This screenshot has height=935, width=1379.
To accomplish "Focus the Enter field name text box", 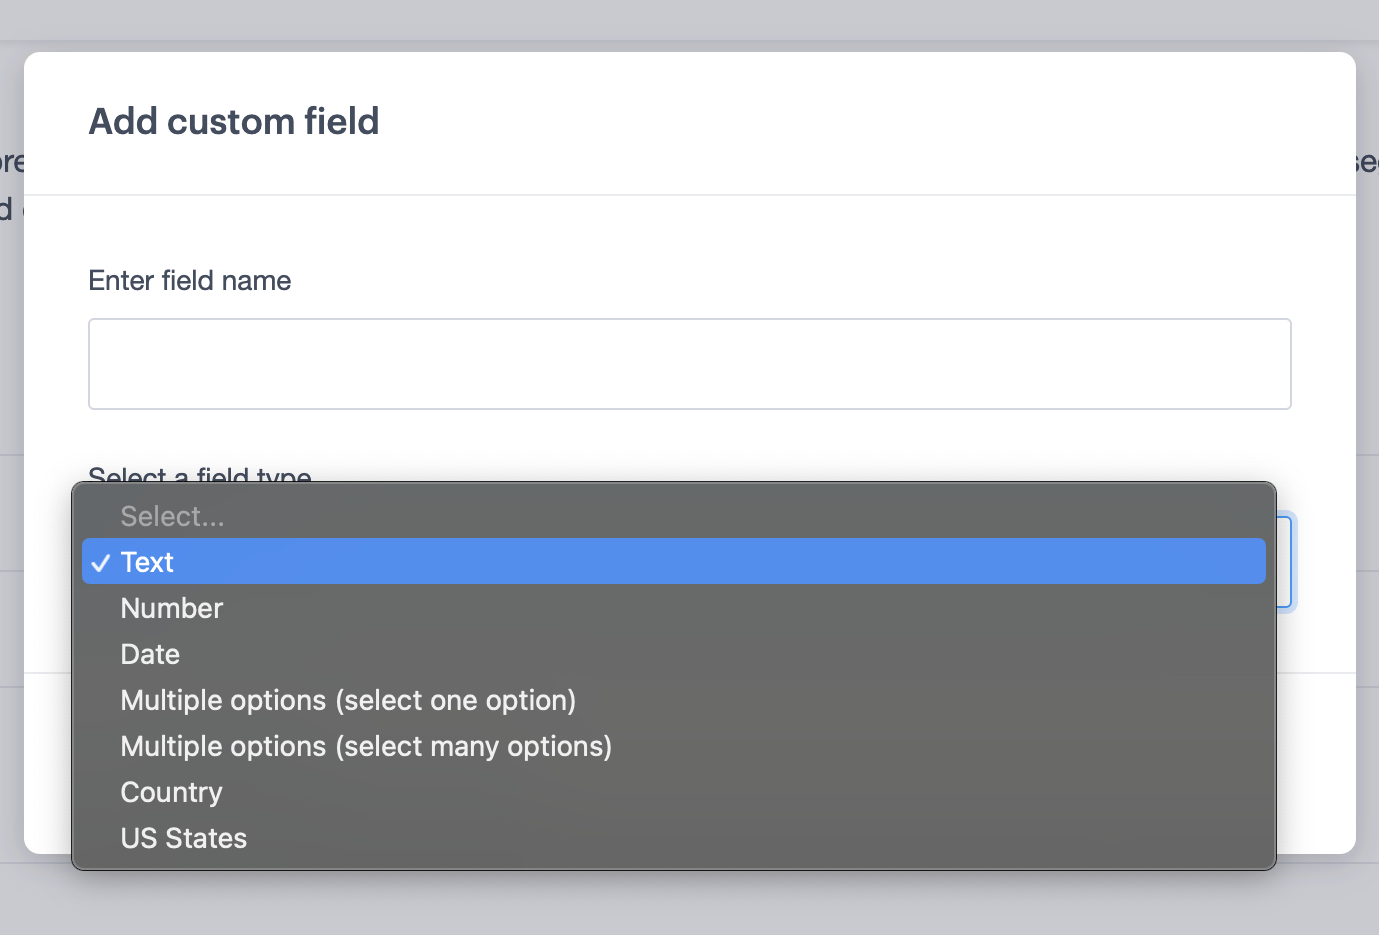I will click(689, 364).
